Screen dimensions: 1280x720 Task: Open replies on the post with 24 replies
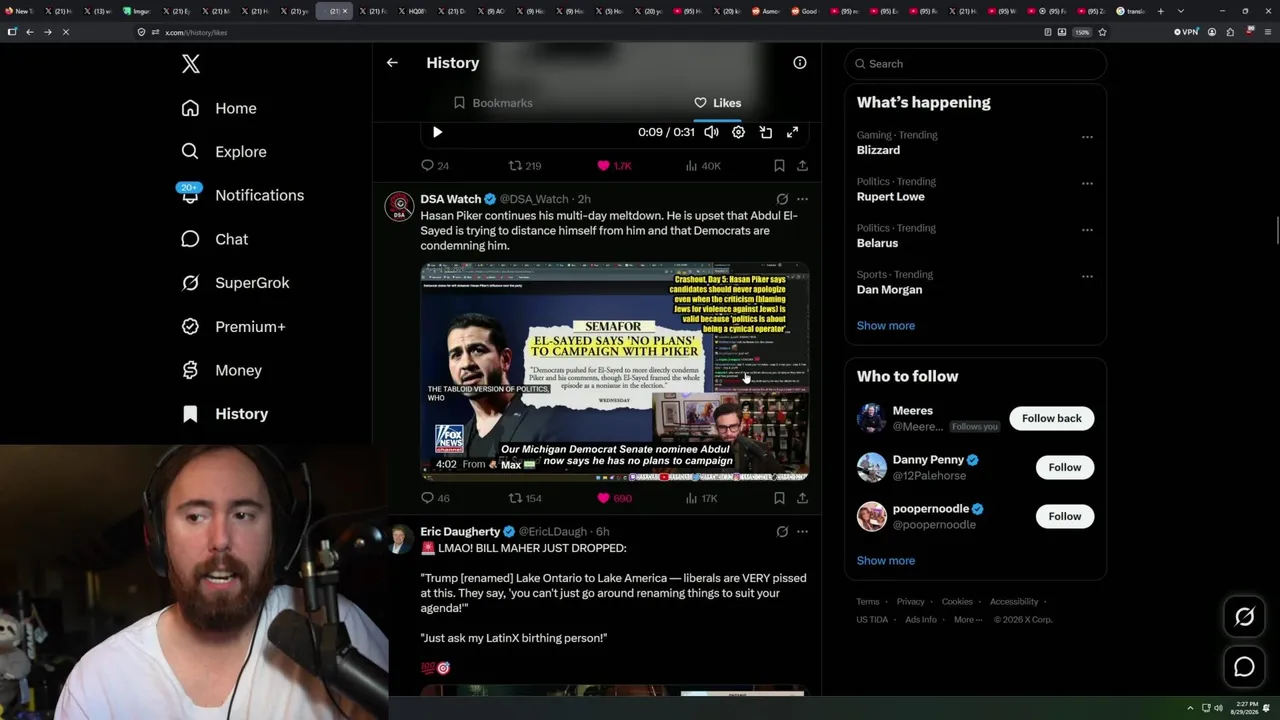435,166
